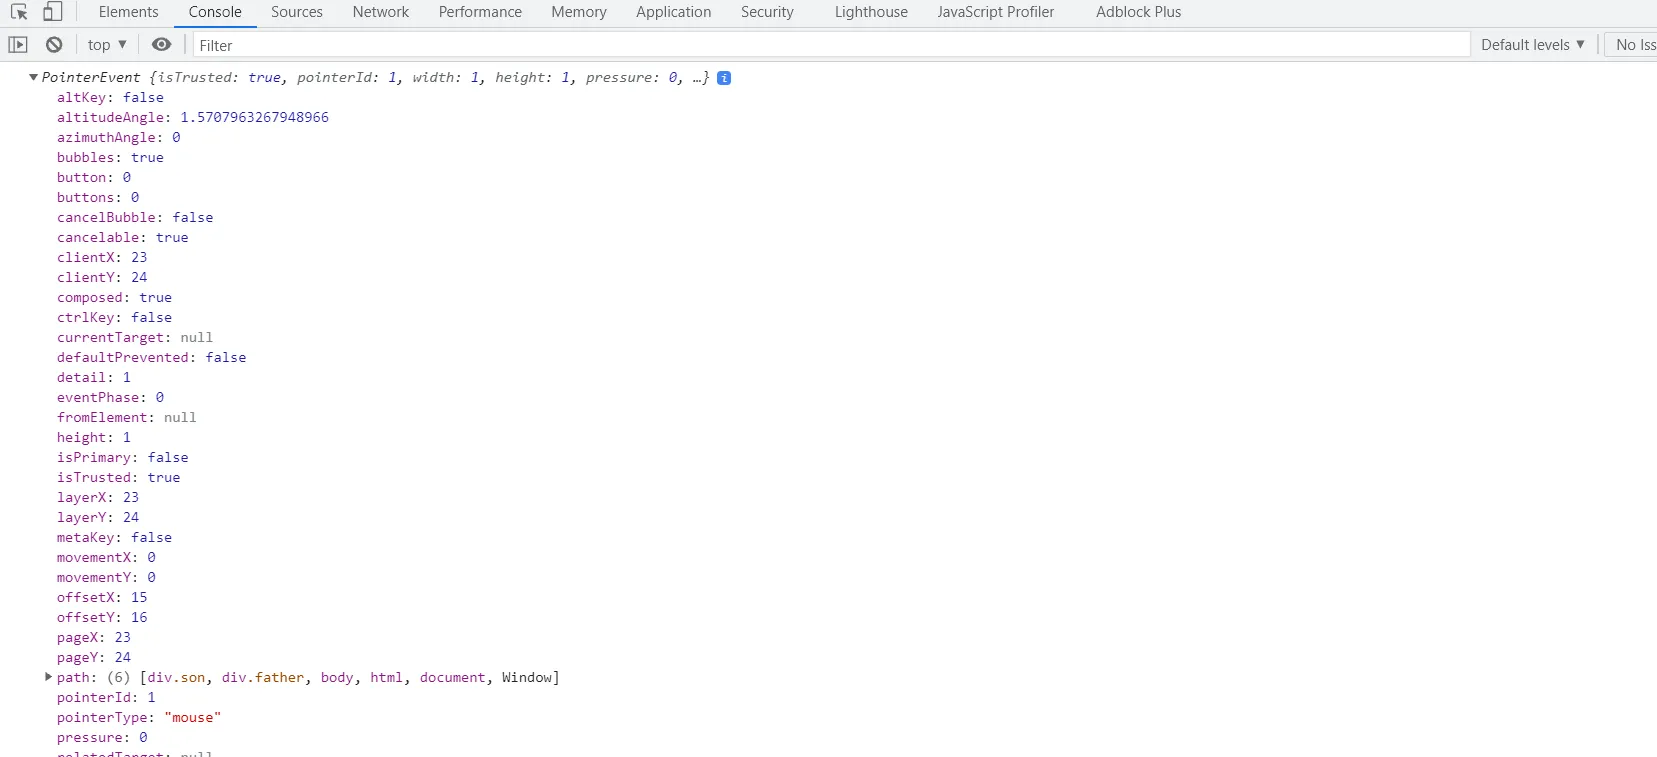Click div.father in the path array
Viewport: 1657px width, 757px height.
click(x=263, y=678)
